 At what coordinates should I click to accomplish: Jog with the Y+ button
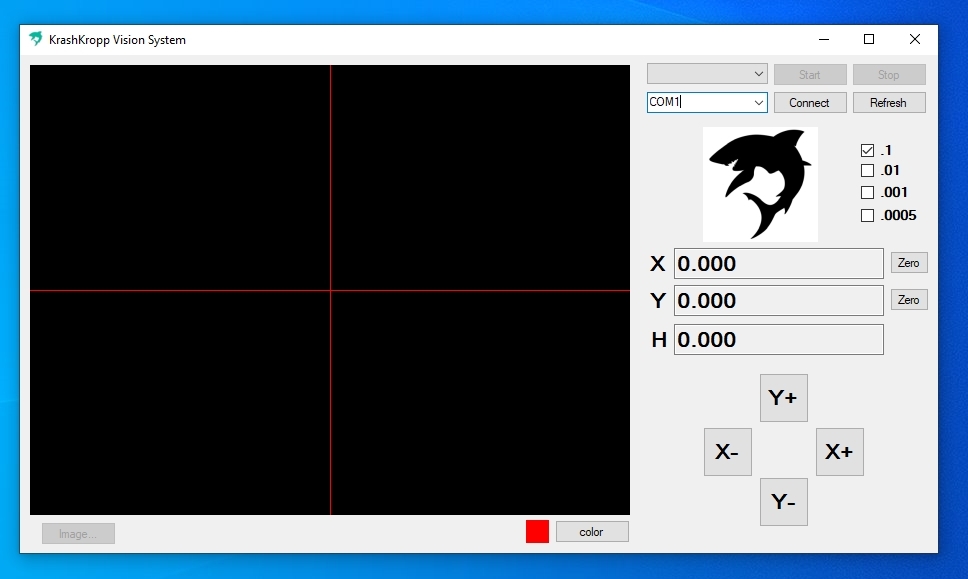(x=783, y=398)
